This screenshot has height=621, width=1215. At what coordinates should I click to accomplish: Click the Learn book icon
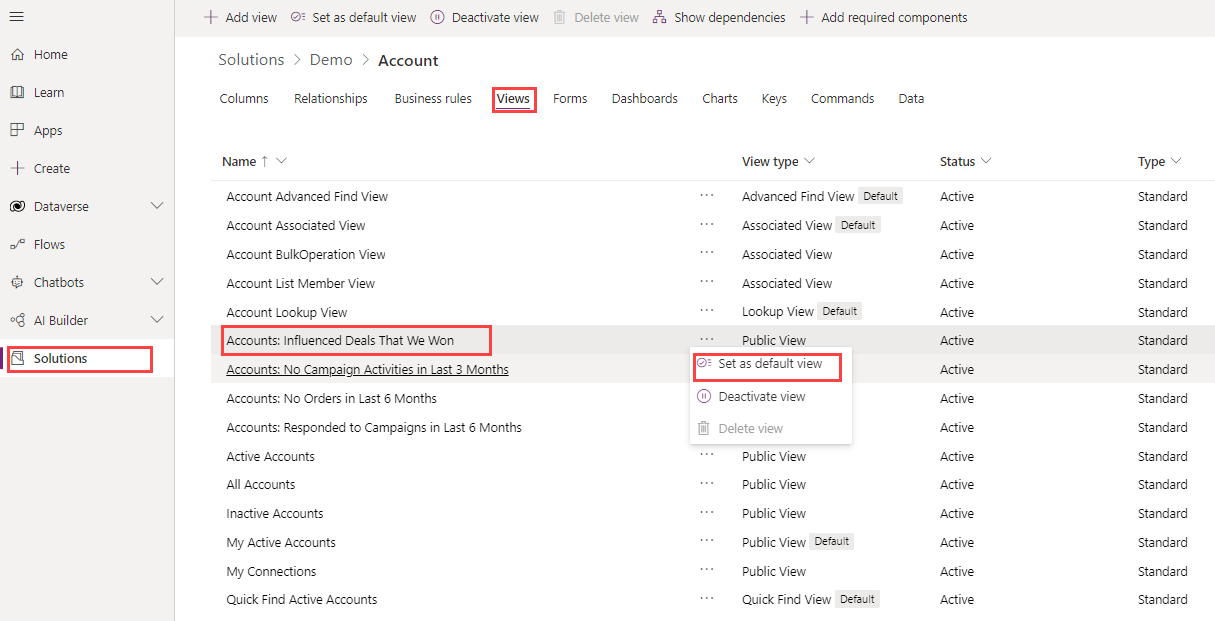tap(17, 93)
